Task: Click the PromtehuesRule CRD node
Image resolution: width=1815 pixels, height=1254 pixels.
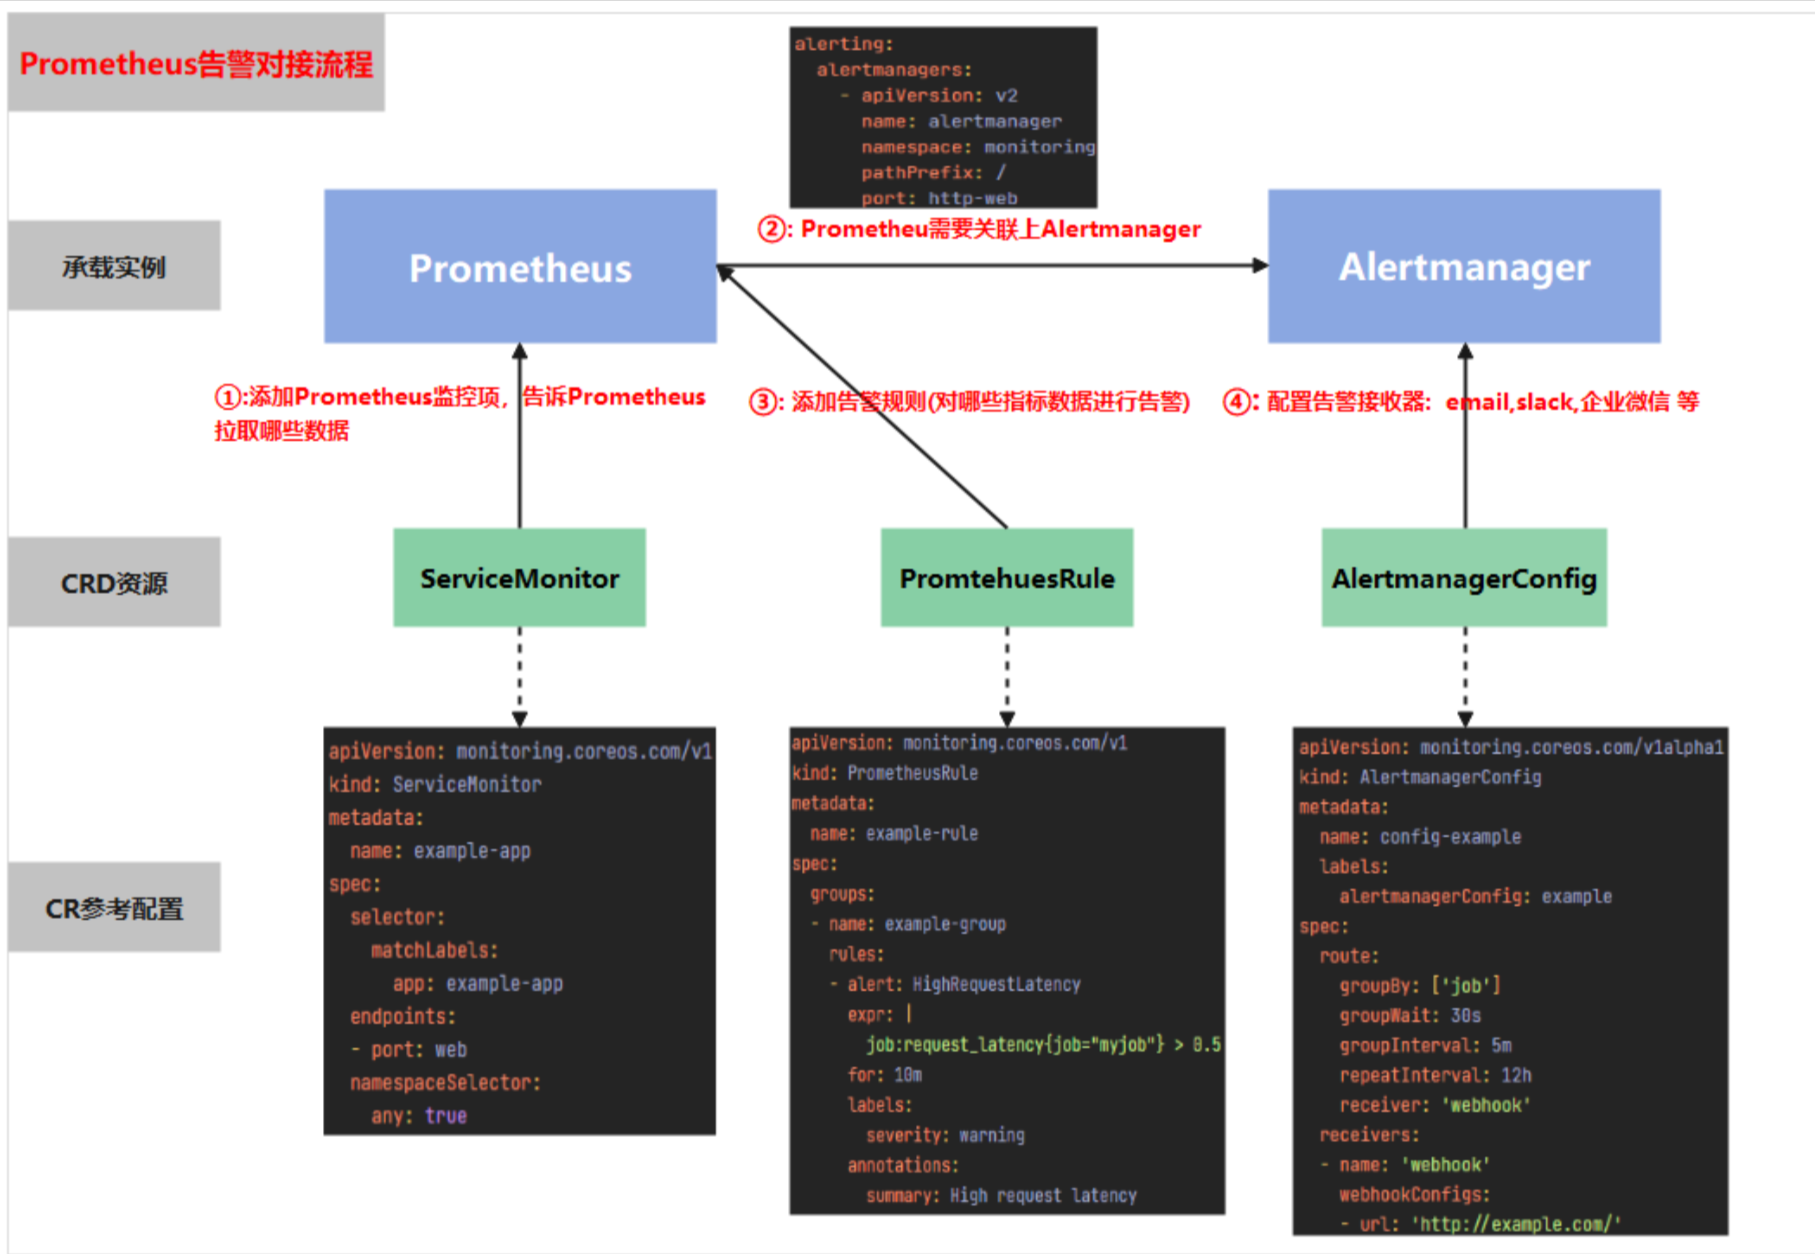Action: tap(1005, 578)
